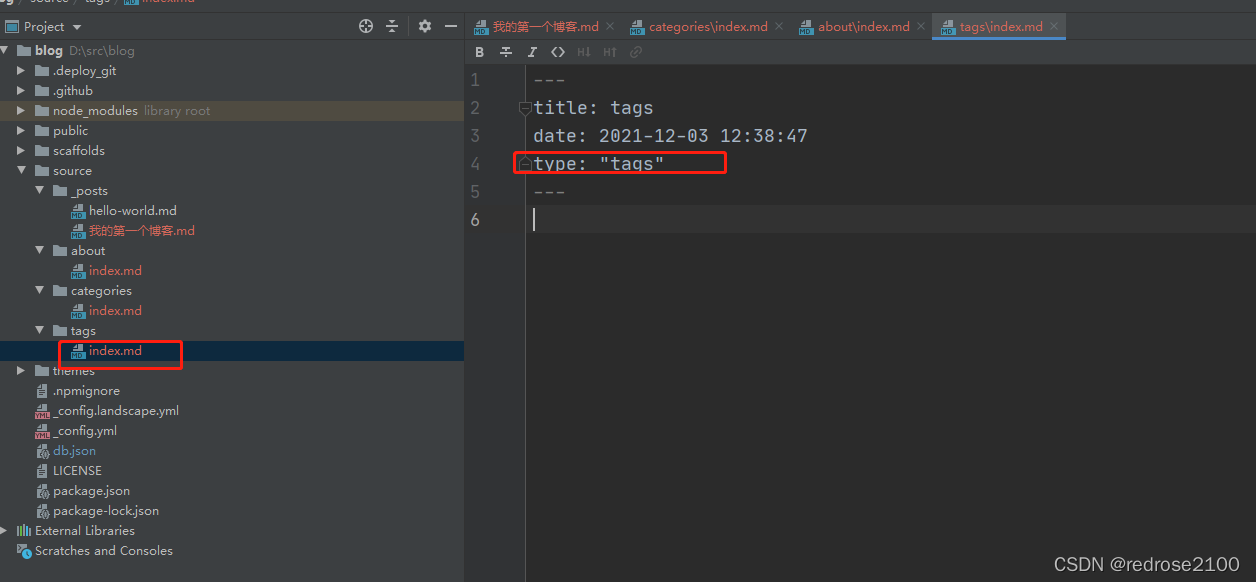The image size is (1256, 582).
Task: Open Project panel gear settings
Action: pyautogui.click(x=425, y=26)
